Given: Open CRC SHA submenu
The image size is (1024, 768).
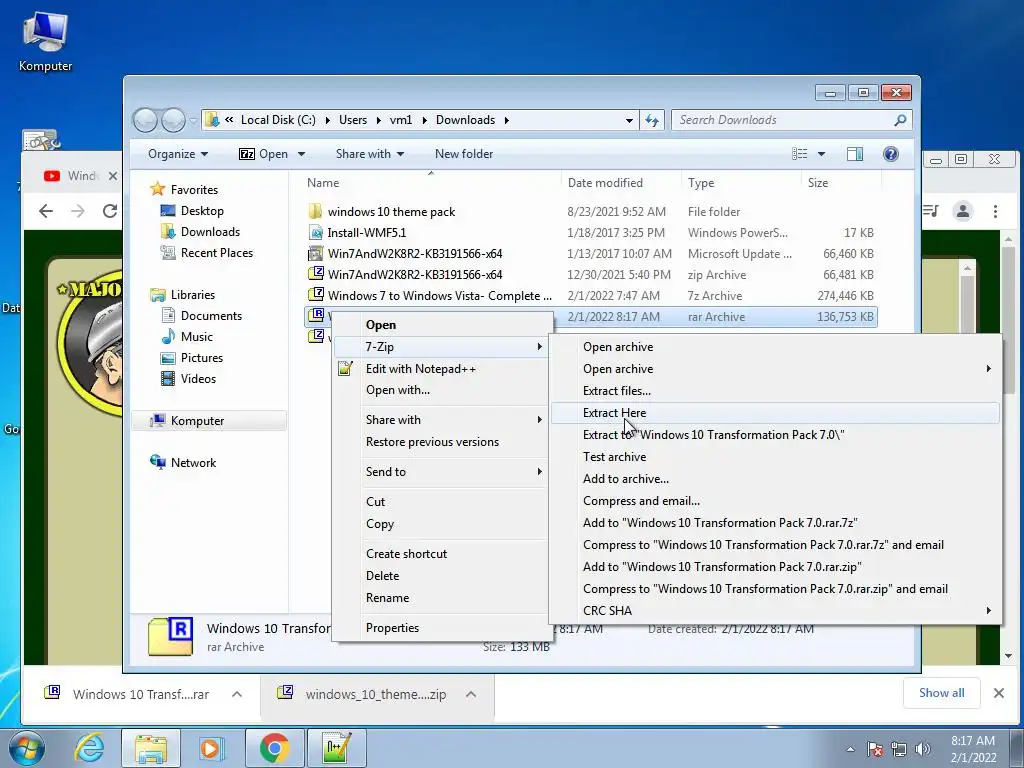Looking at the screenshot, I should coord(775,611).
